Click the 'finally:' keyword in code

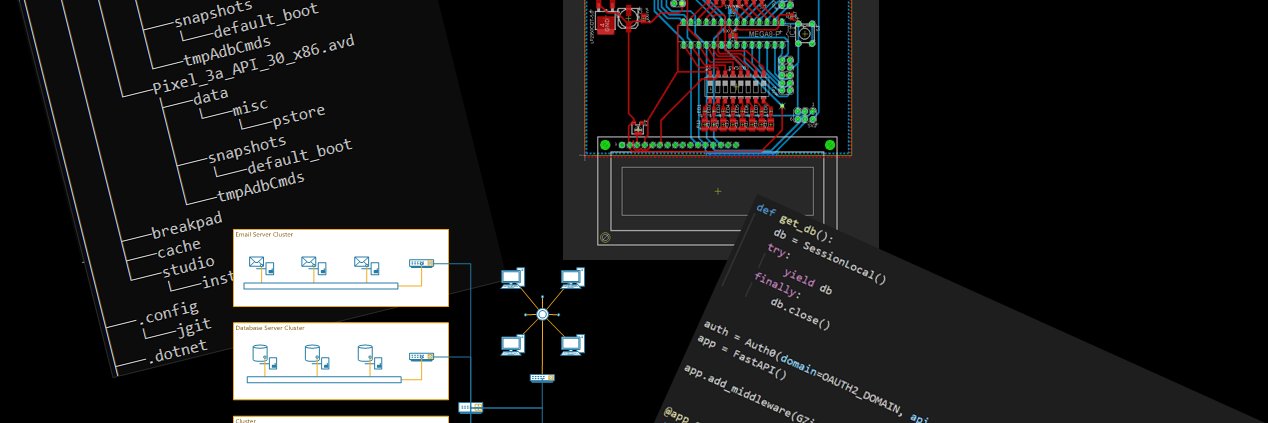coord(777,286)
